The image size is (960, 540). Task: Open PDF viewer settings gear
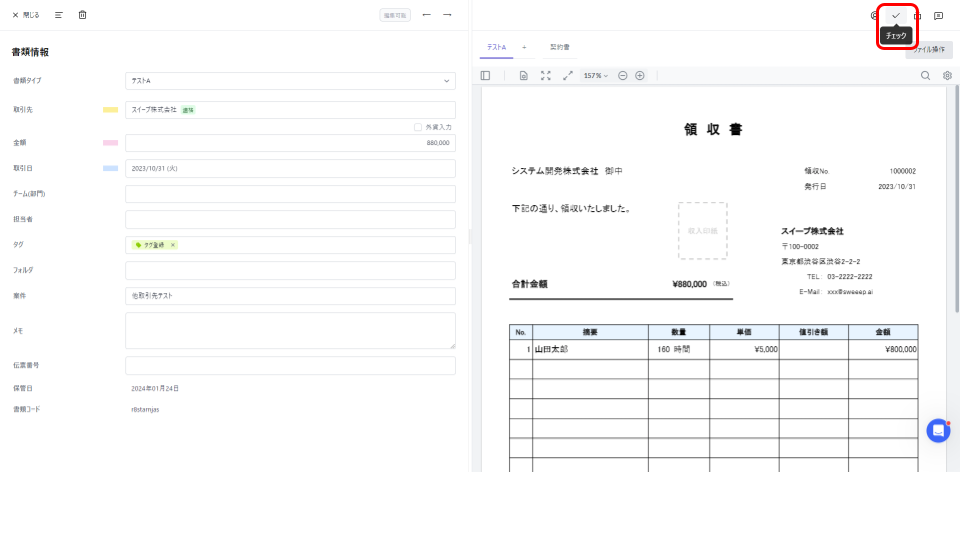click(x=947, y=76)
